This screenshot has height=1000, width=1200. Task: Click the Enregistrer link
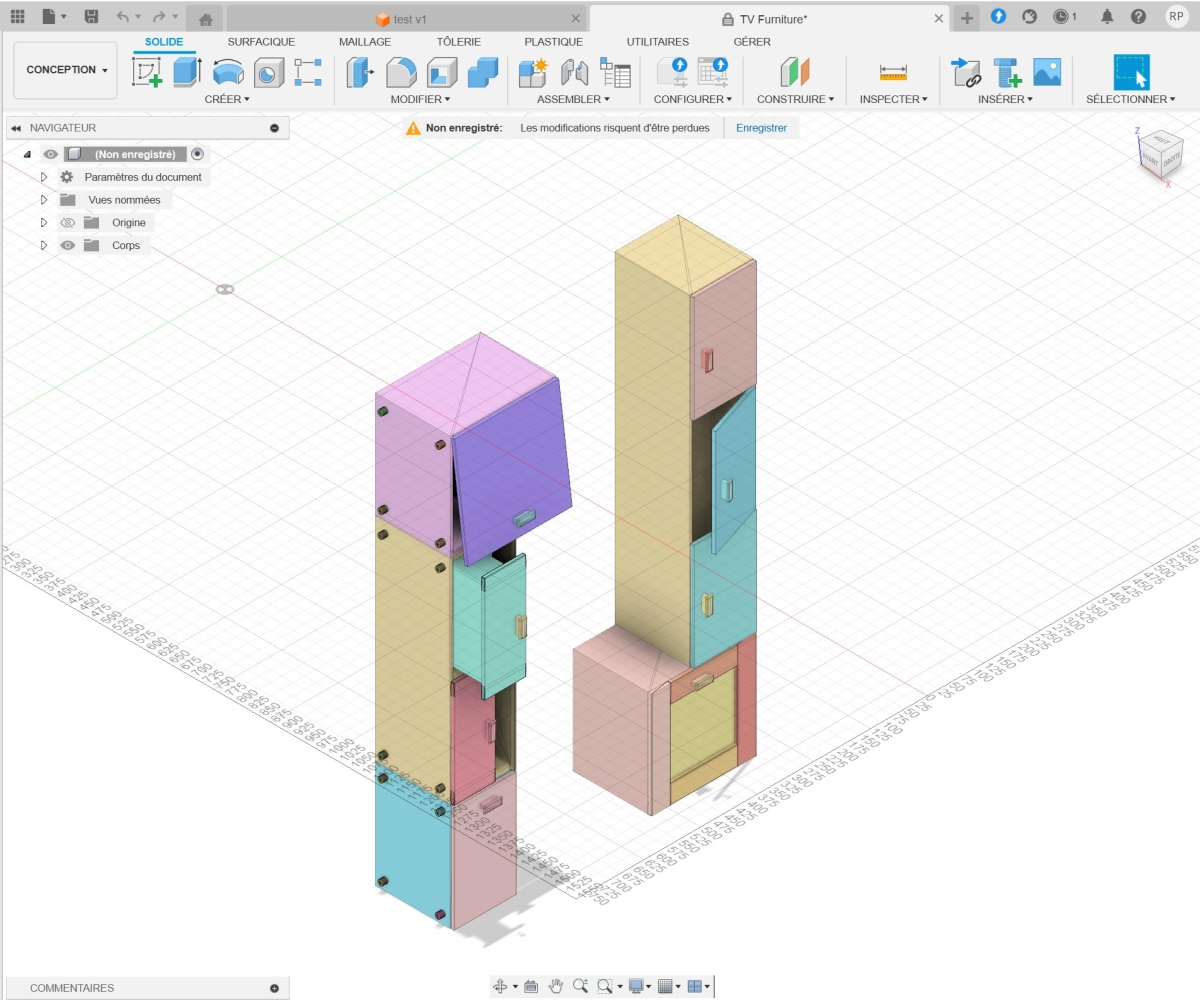[x=761, y=128]
